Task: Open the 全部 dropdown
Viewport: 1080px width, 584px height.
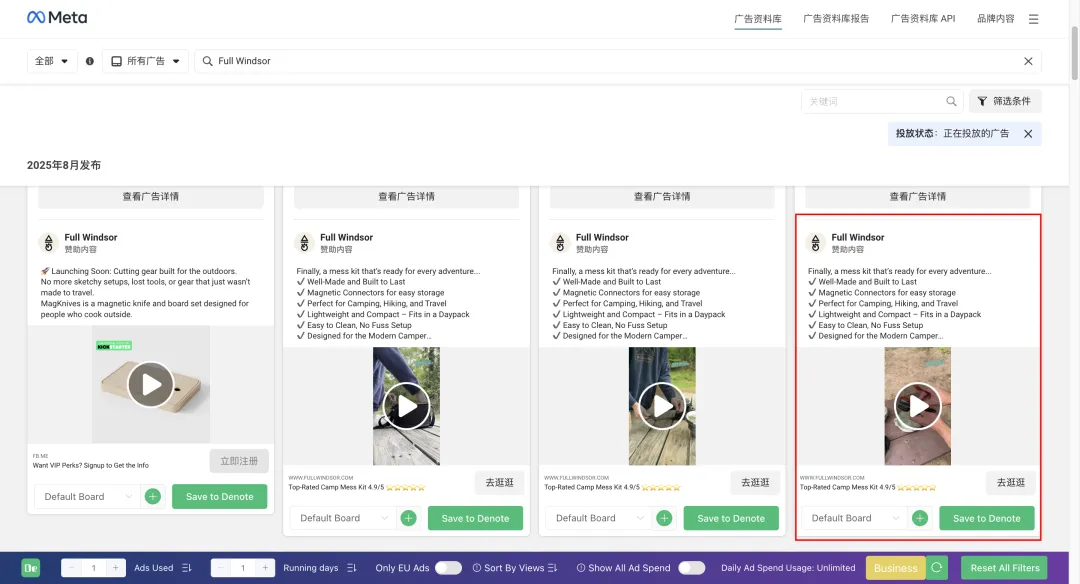Action: tap(52, 61)
